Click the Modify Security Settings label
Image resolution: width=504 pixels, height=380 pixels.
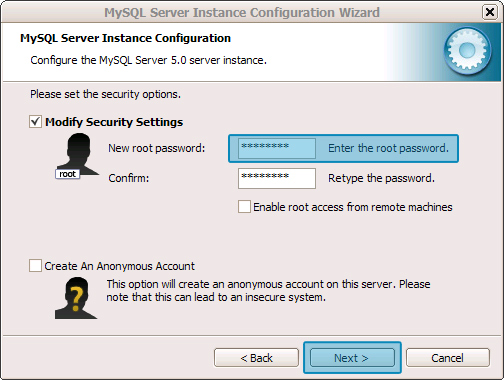pyautogui.click(x=114, y=122)
